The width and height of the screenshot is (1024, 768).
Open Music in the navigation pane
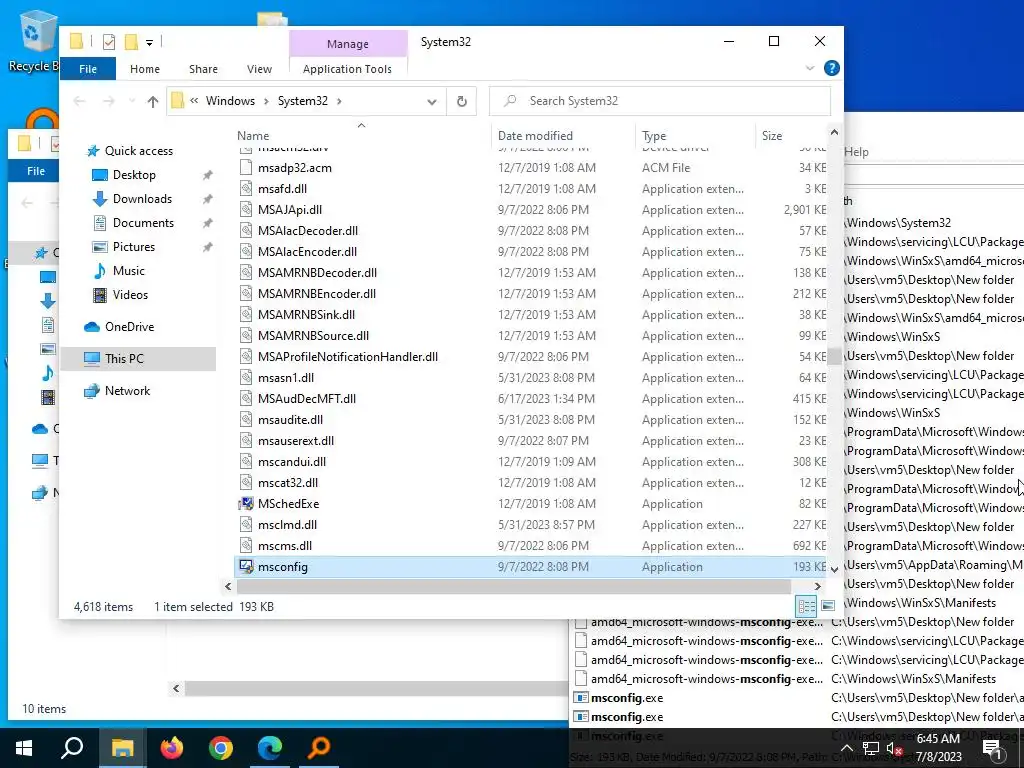pos(129,271)
